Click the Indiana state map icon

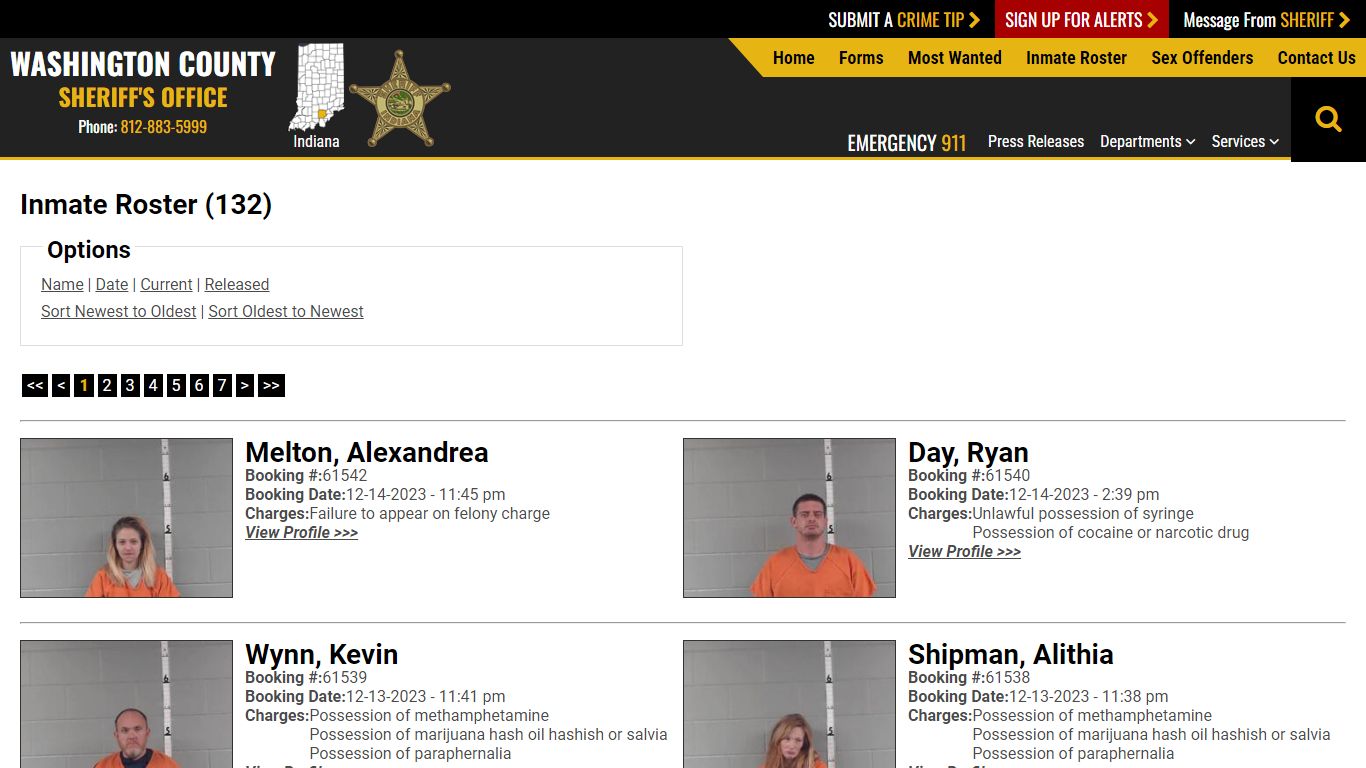[x=316, y=87]
